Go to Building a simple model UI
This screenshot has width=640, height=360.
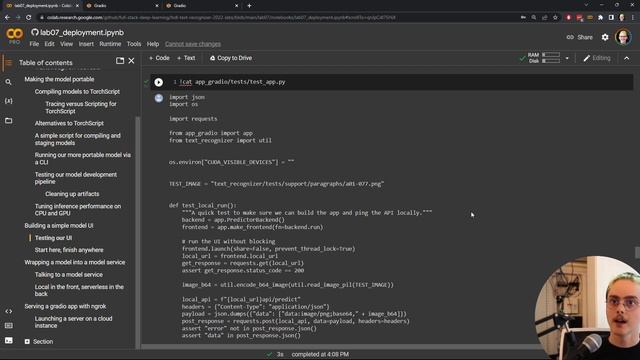[x=58, y=226]
